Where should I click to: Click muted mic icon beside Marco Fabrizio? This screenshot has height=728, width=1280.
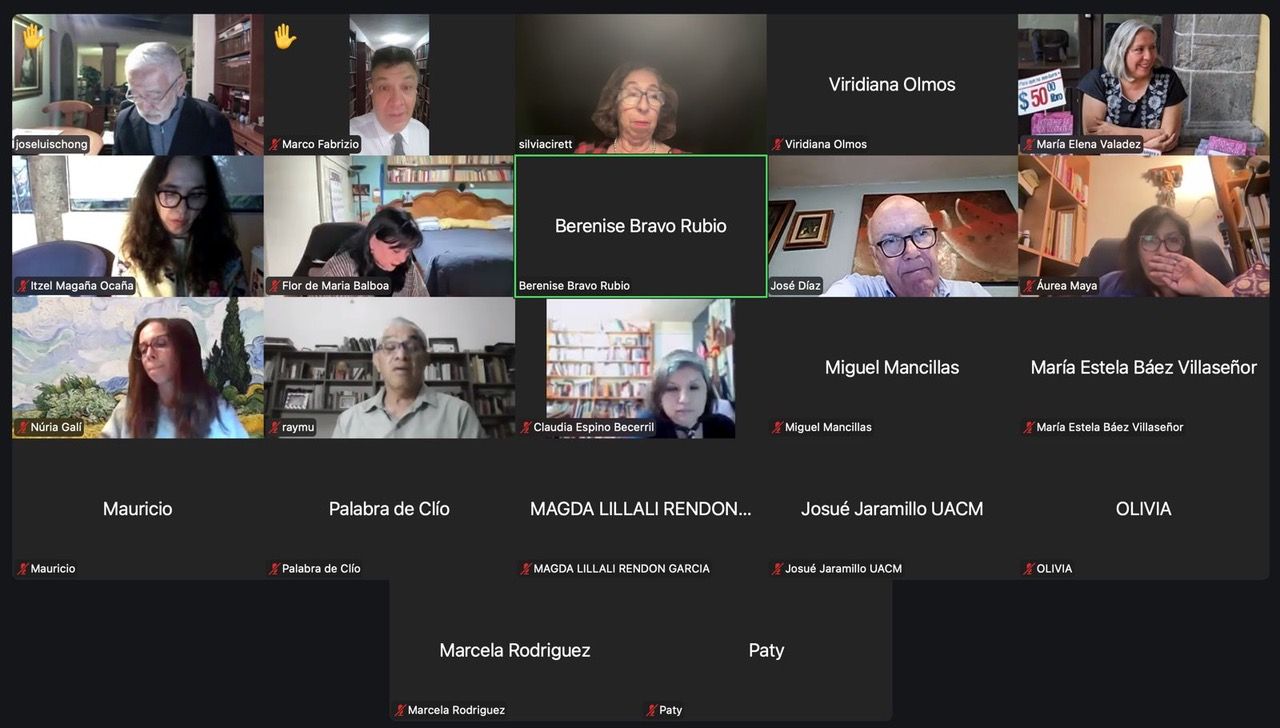274,145
